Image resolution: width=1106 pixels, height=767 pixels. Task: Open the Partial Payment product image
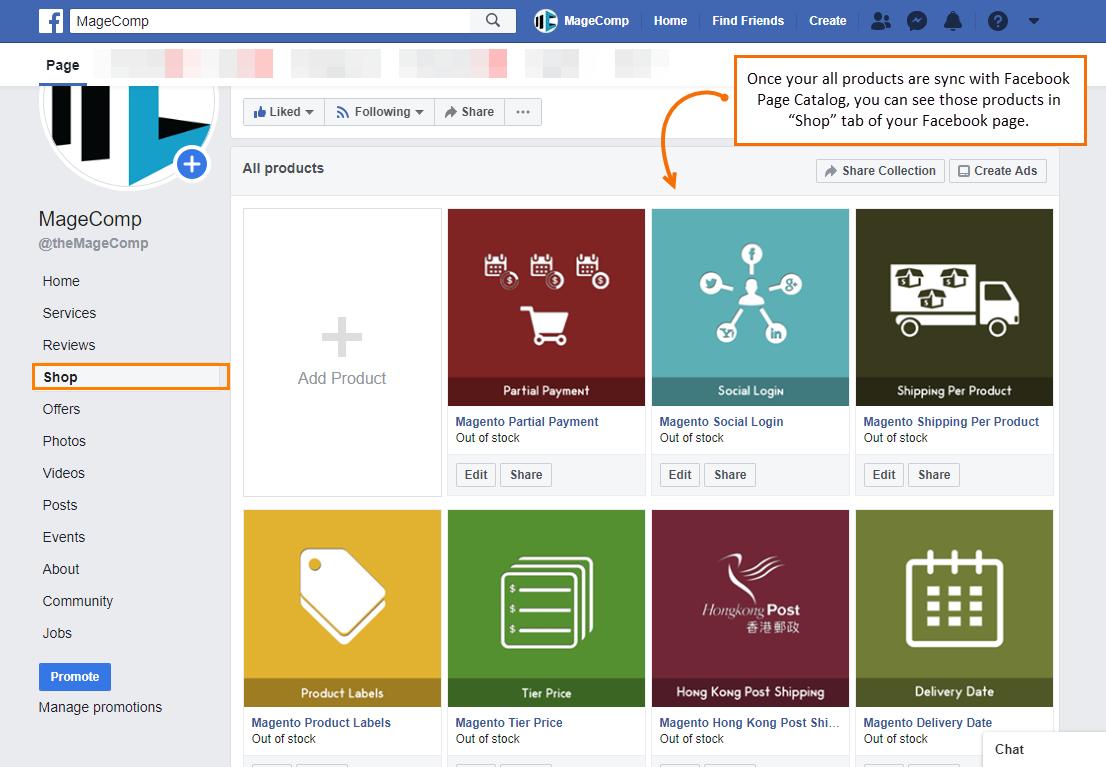click(546, 307)
